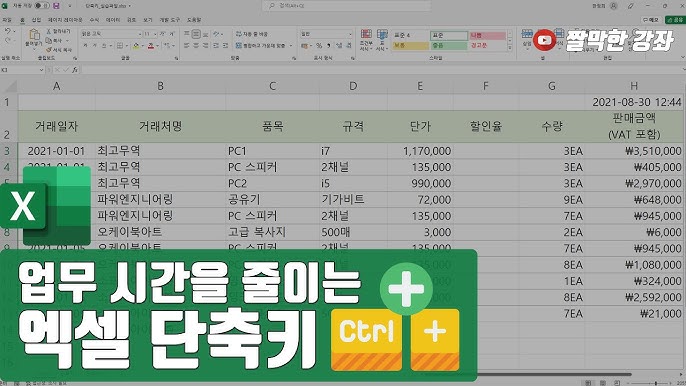
Task: Open Customize Quick Access Toolbar dropdown
Action: (70, 6)
